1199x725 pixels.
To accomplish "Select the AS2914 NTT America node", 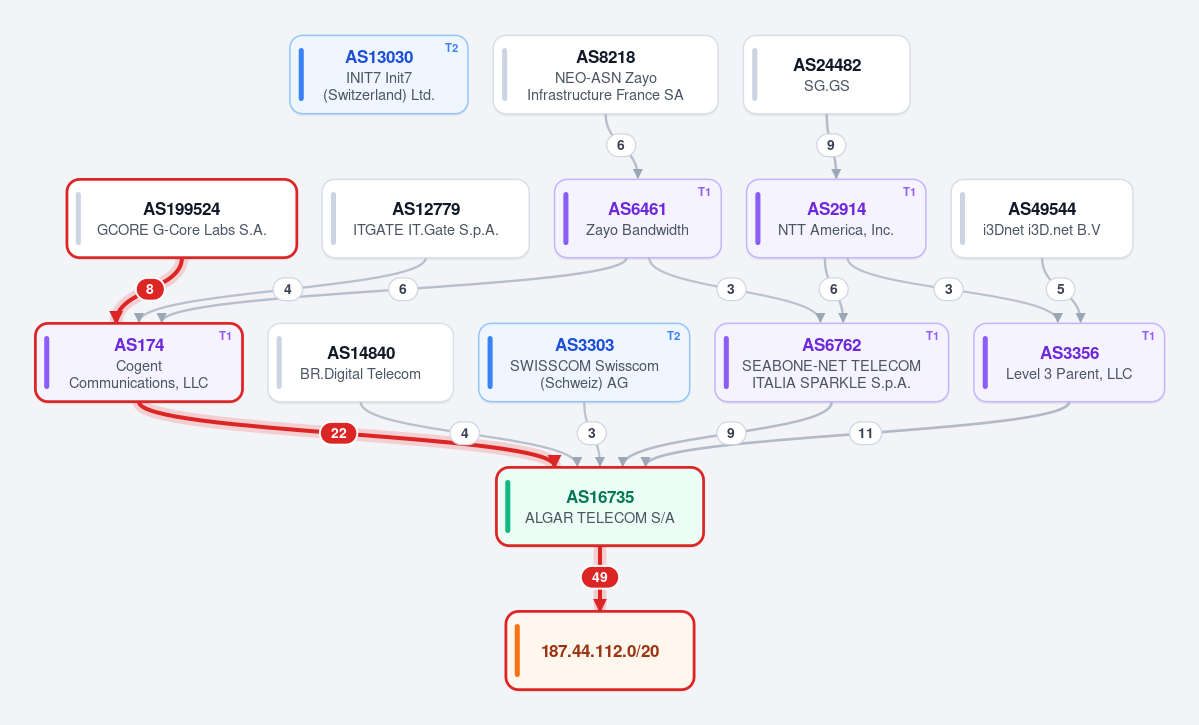I will pos(836,219).
